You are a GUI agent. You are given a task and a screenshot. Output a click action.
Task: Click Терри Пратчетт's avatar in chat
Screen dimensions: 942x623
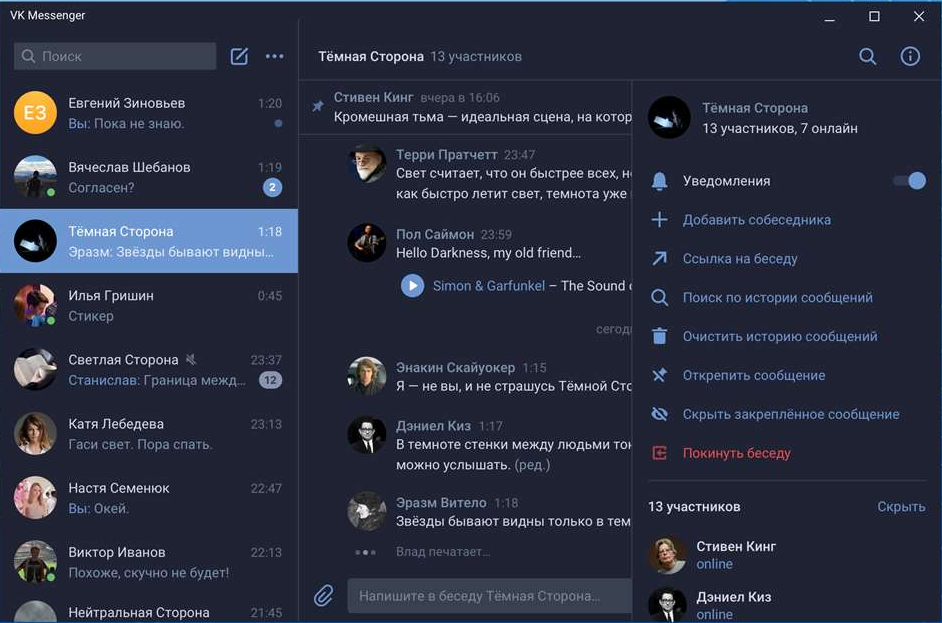point(367,163)
